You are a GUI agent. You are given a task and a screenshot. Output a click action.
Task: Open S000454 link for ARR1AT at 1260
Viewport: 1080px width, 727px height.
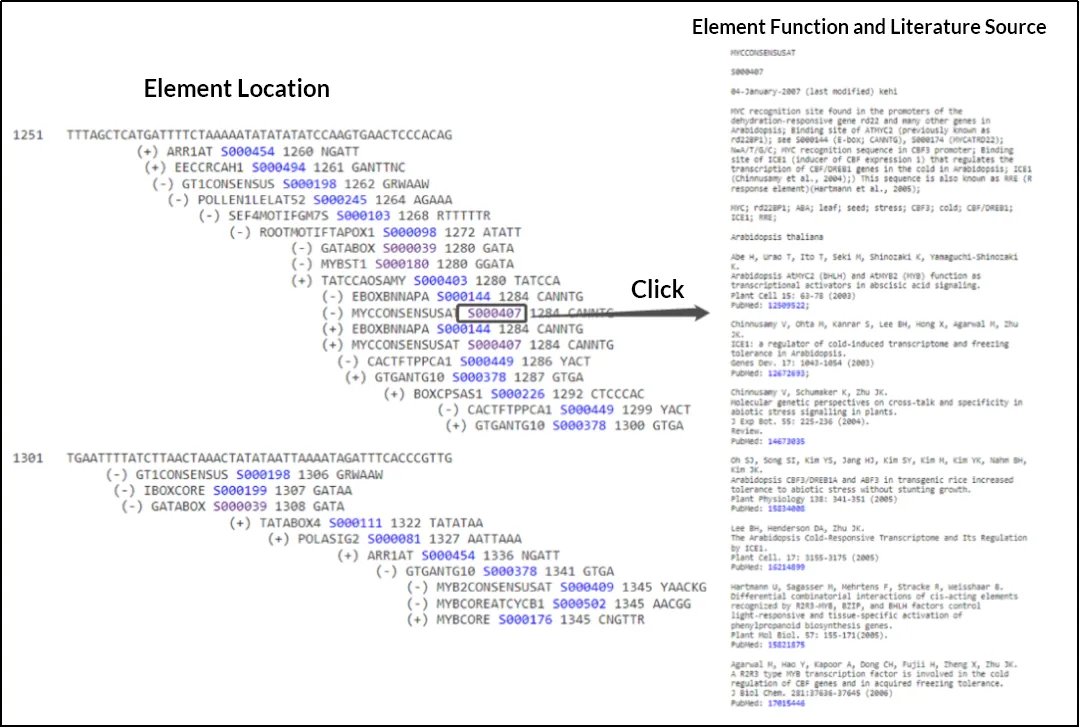pyautogui.click(x=247, y=152)
